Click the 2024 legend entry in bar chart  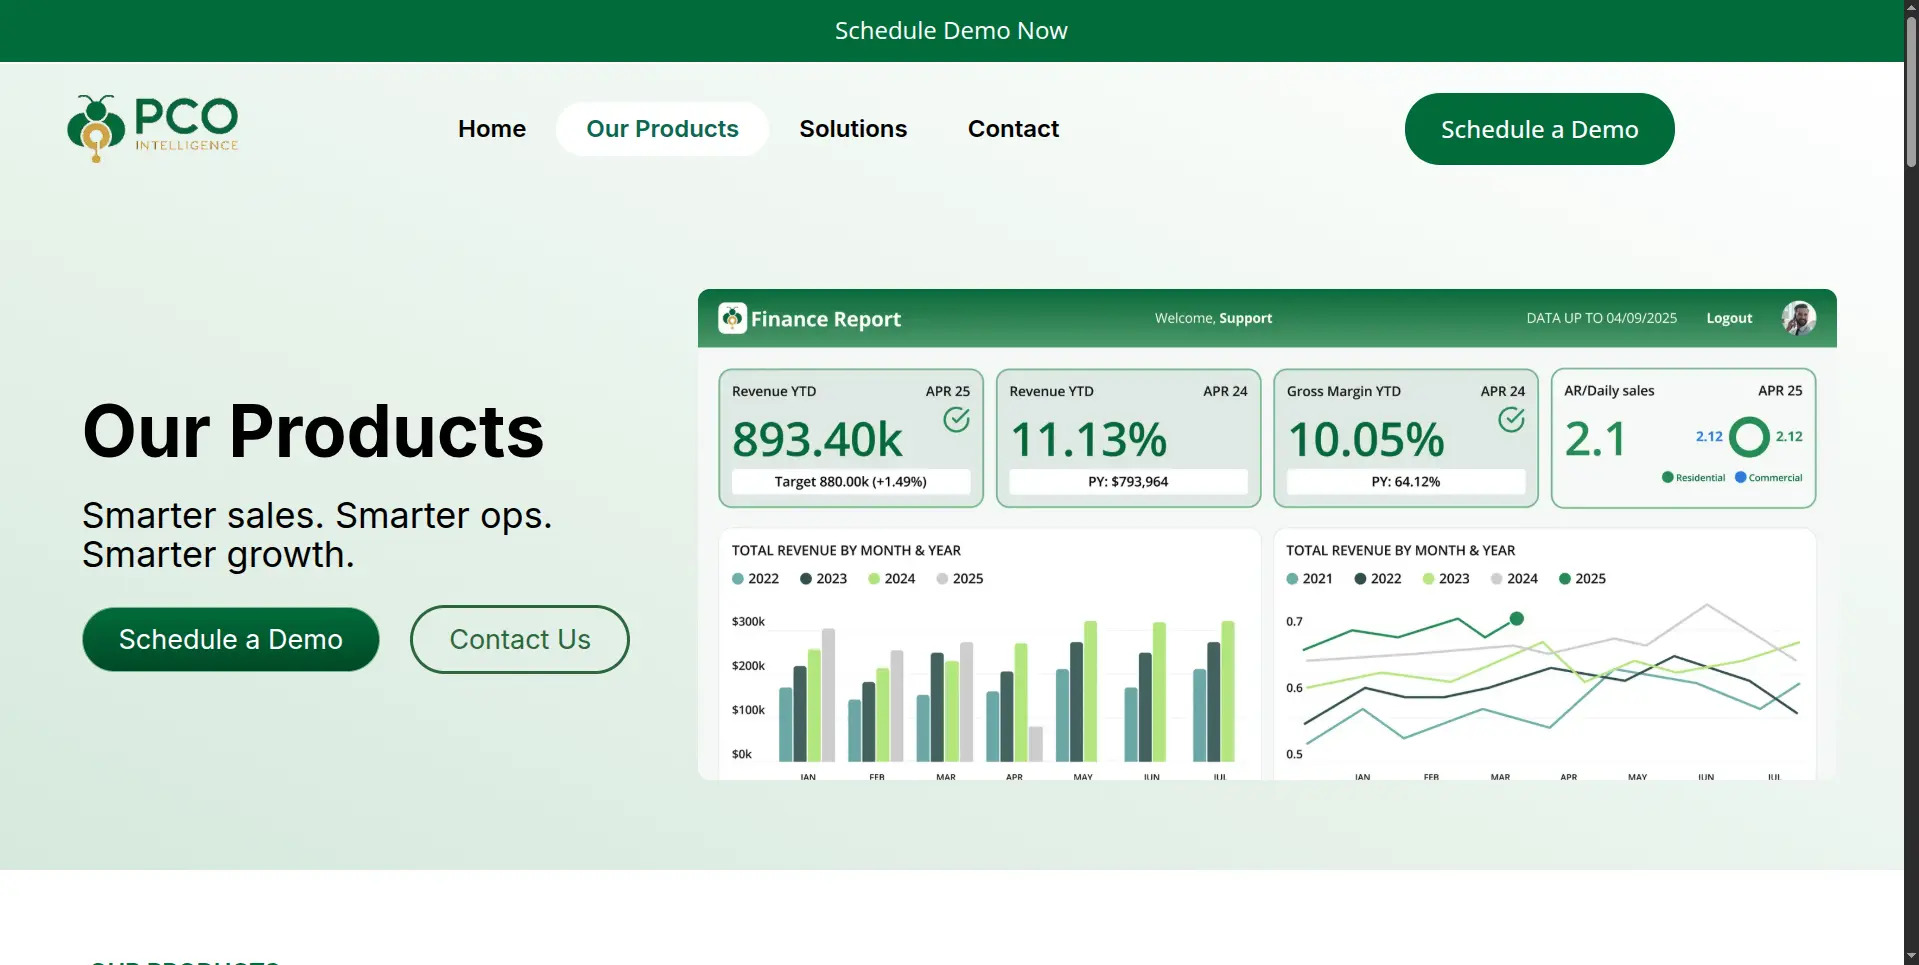[891, 579]
